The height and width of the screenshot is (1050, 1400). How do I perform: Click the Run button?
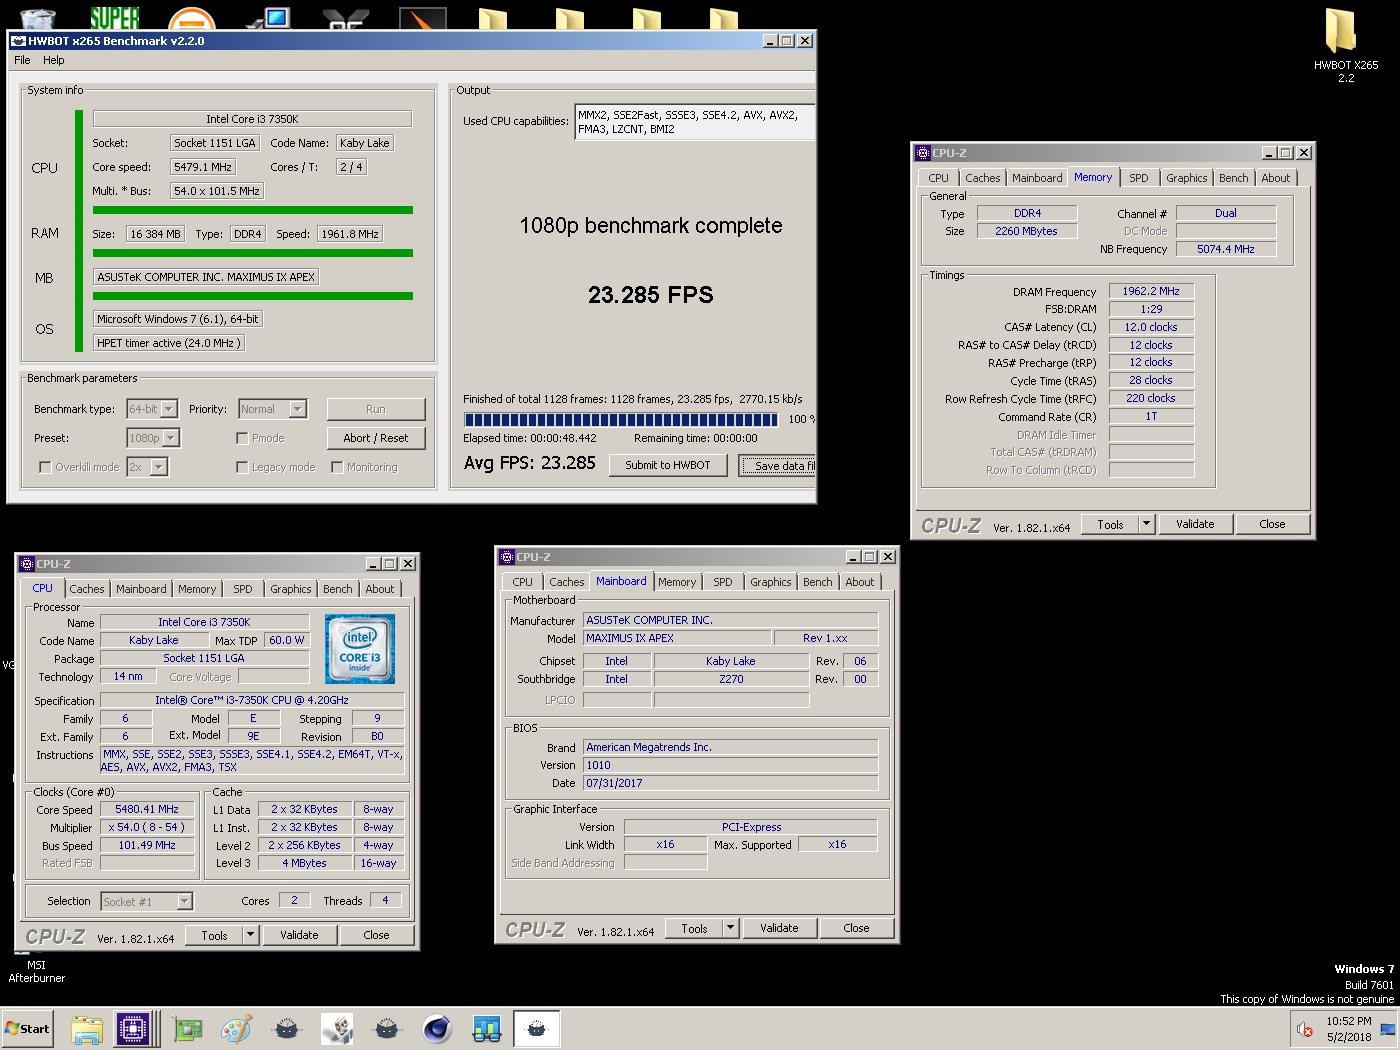click(376, 409)
